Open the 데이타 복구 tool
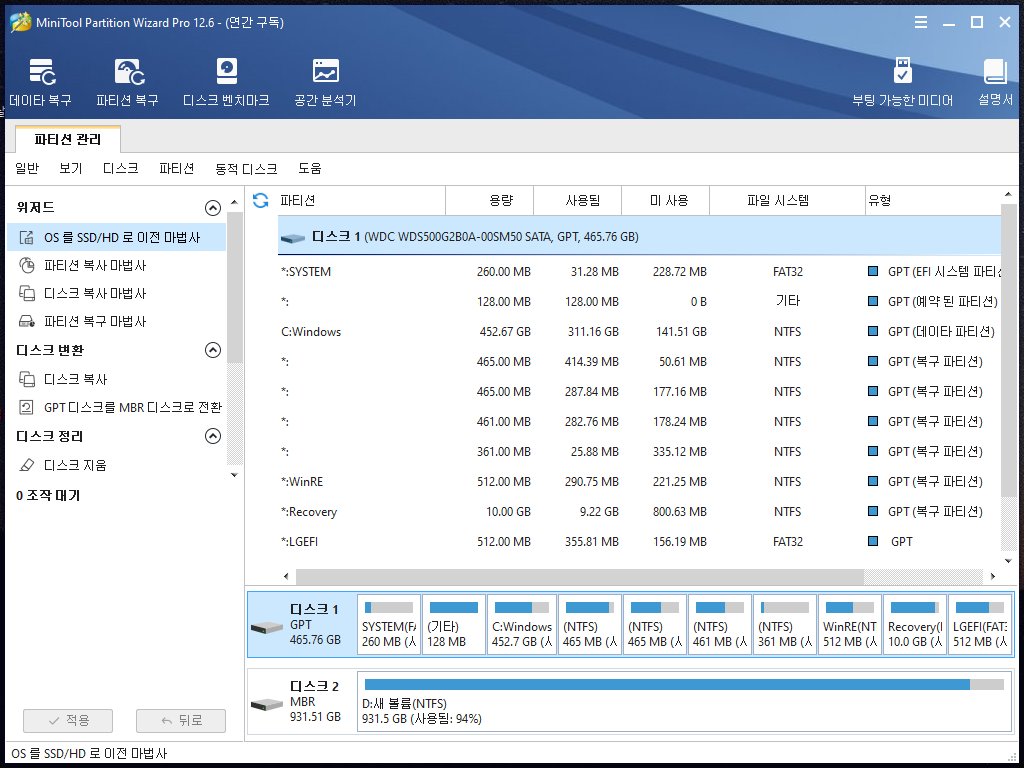Screen dimensions: 1024x768 pyautogui.click(x=41, y=82)
